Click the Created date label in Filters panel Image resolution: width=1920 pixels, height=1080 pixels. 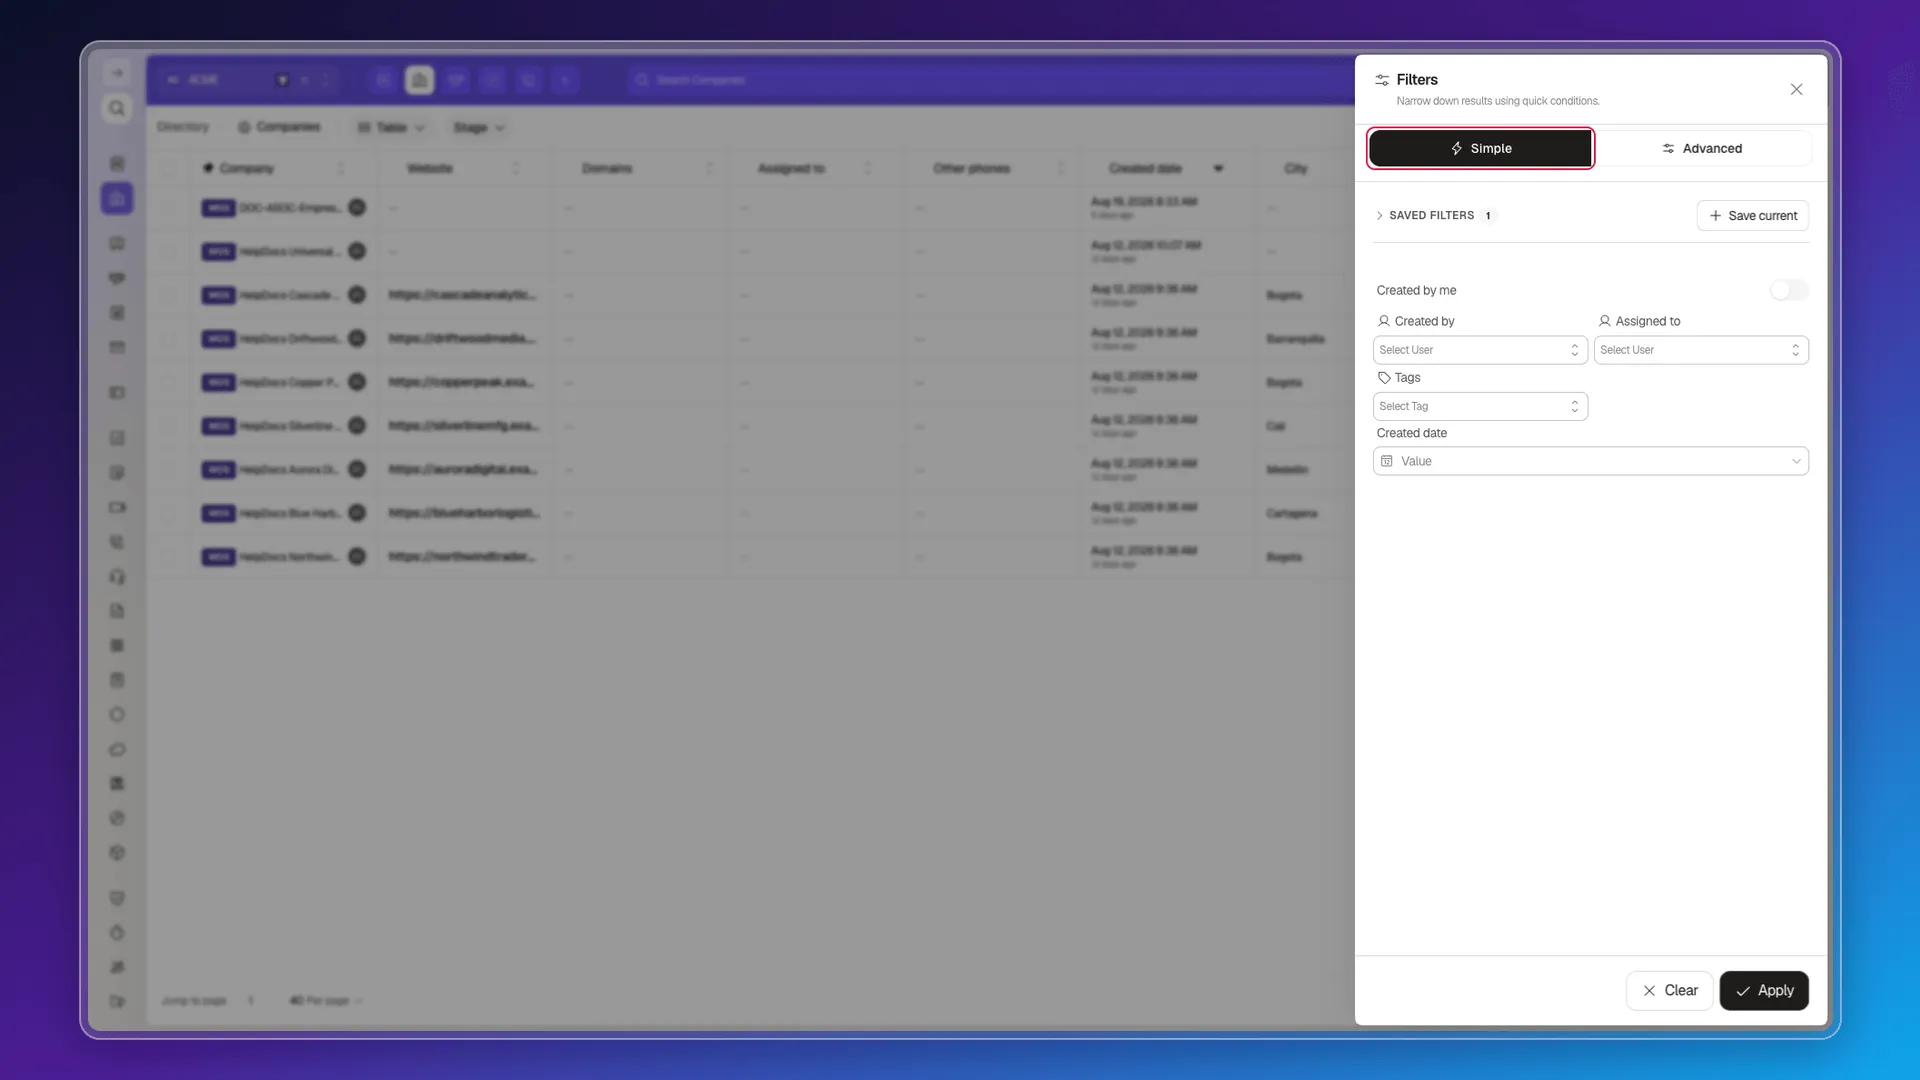click(1411, 433)
